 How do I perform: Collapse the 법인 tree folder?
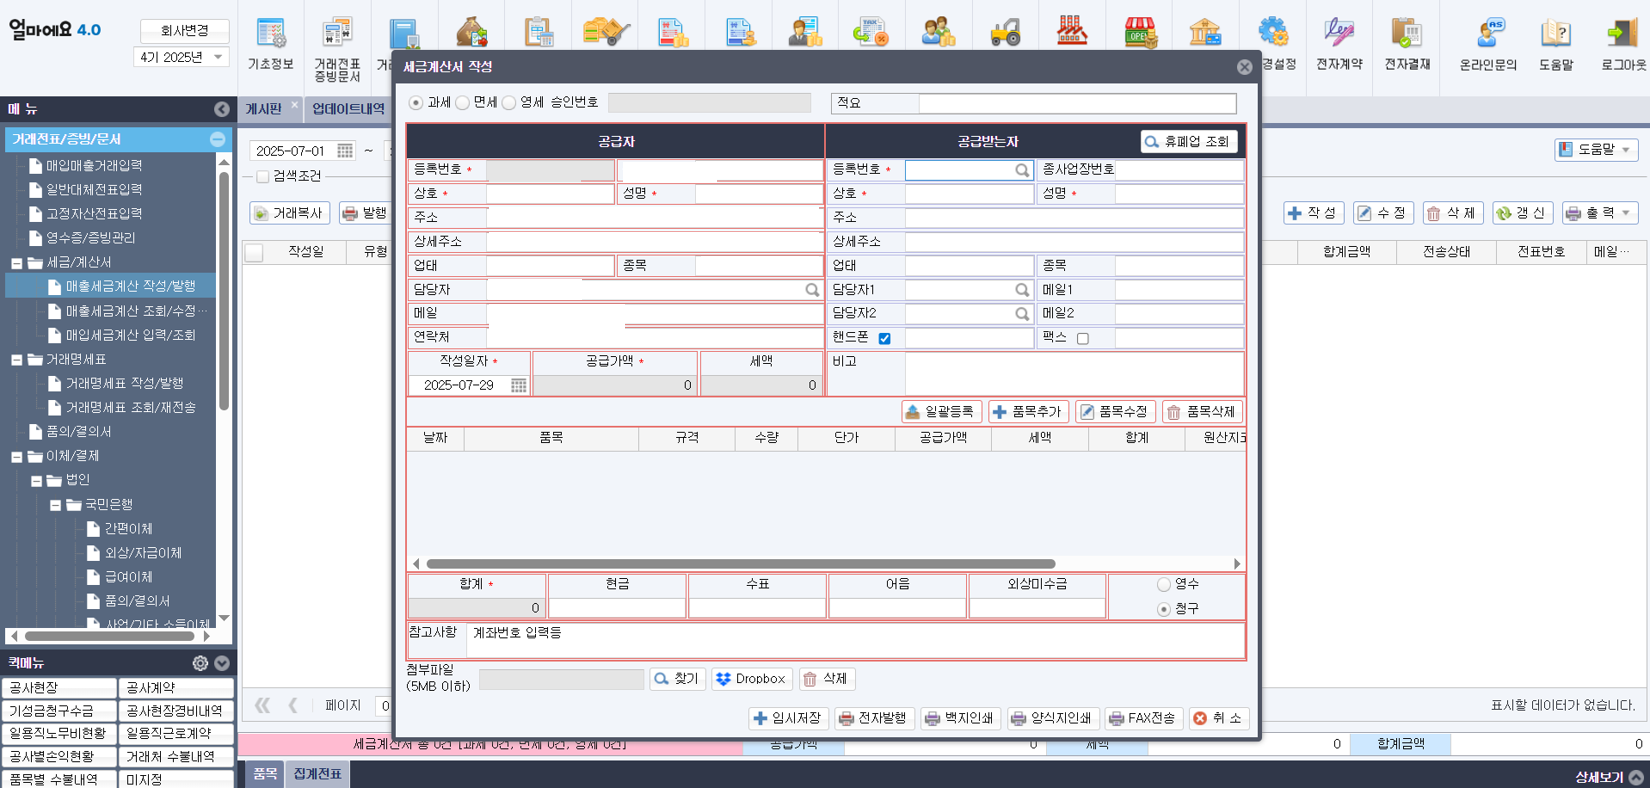36,481
